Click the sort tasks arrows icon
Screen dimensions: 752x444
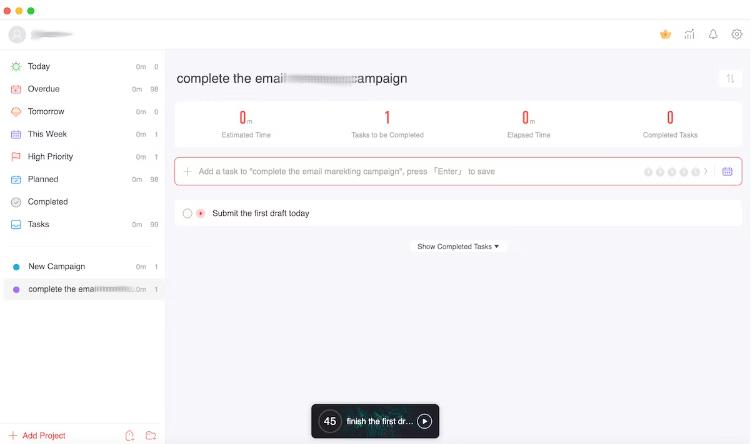click(x=730, y=78)
